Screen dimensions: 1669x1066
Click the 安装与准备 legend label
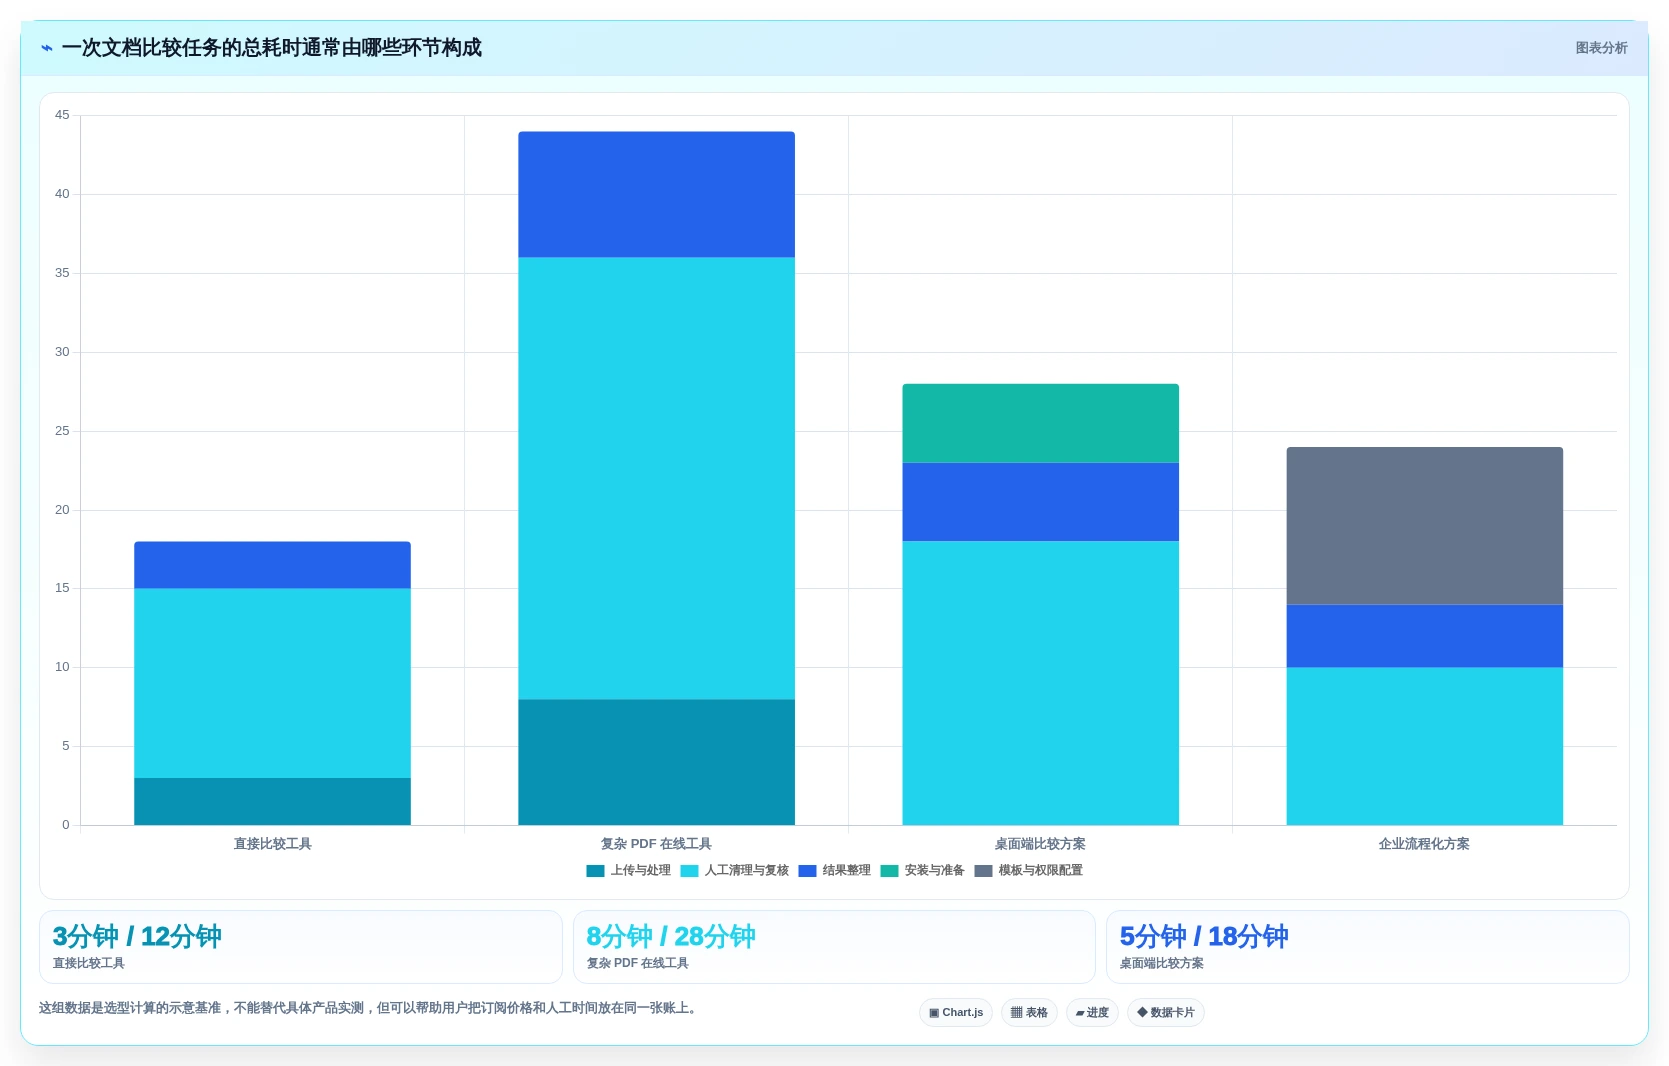tap(934, 871)
